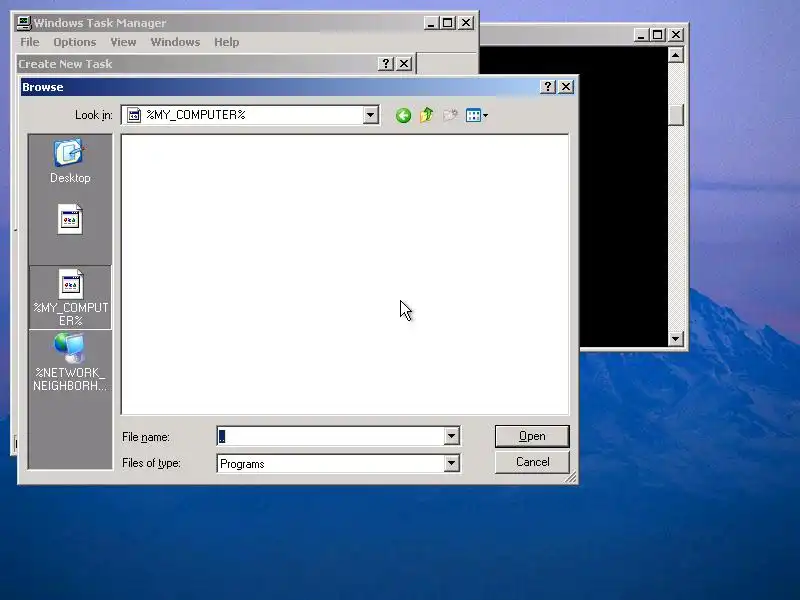Click the unlabeled document icon in places bar

70,219
